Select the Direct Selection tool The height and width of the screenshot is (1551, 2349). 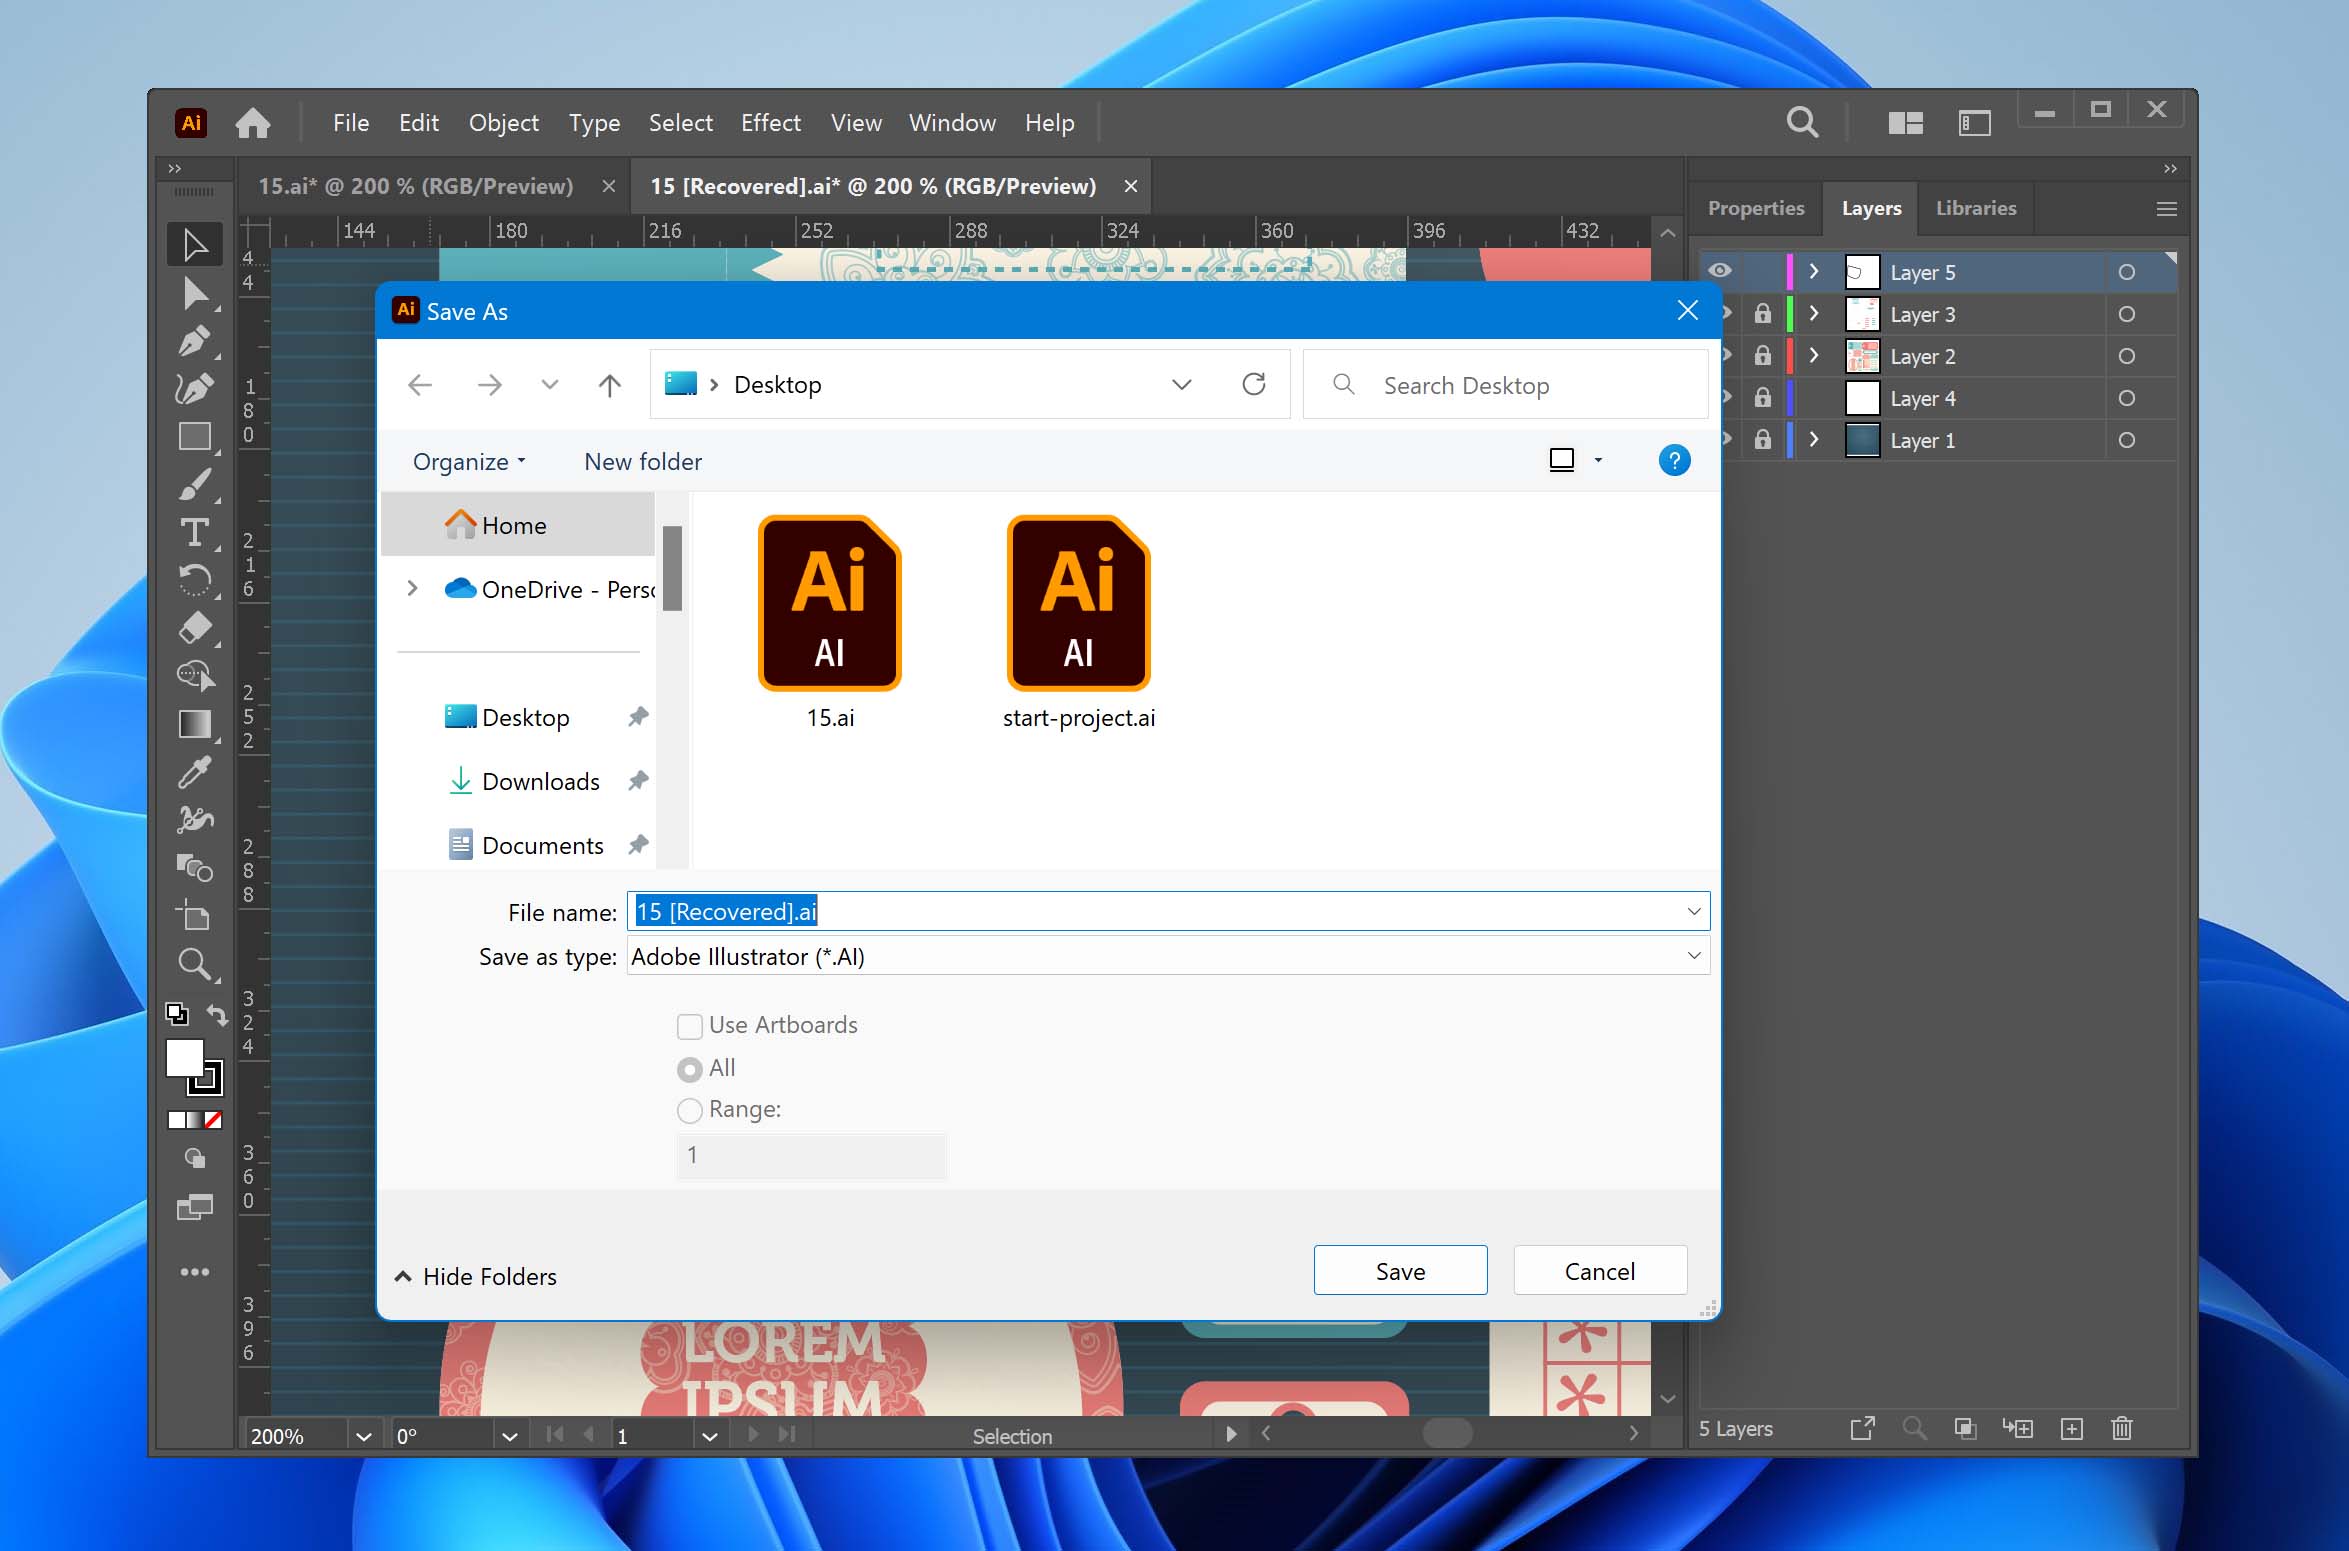(194, 293)
